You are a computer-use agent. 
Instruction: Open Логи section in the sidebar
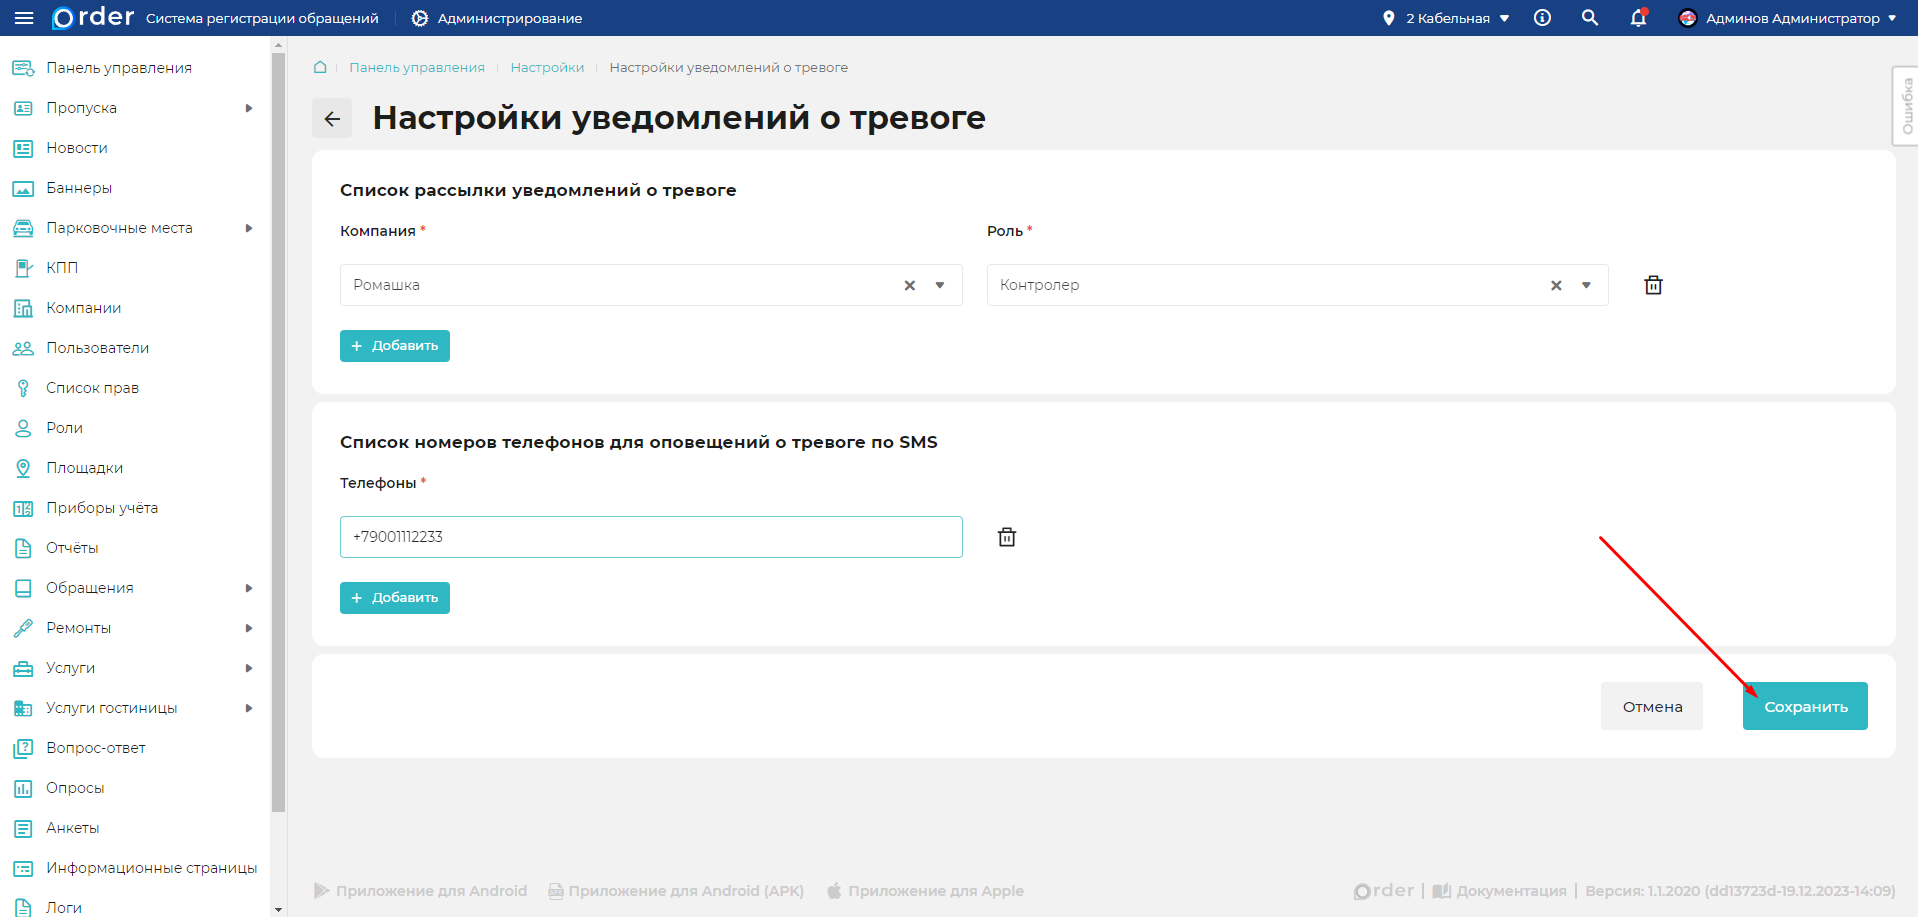click(64, 906)
